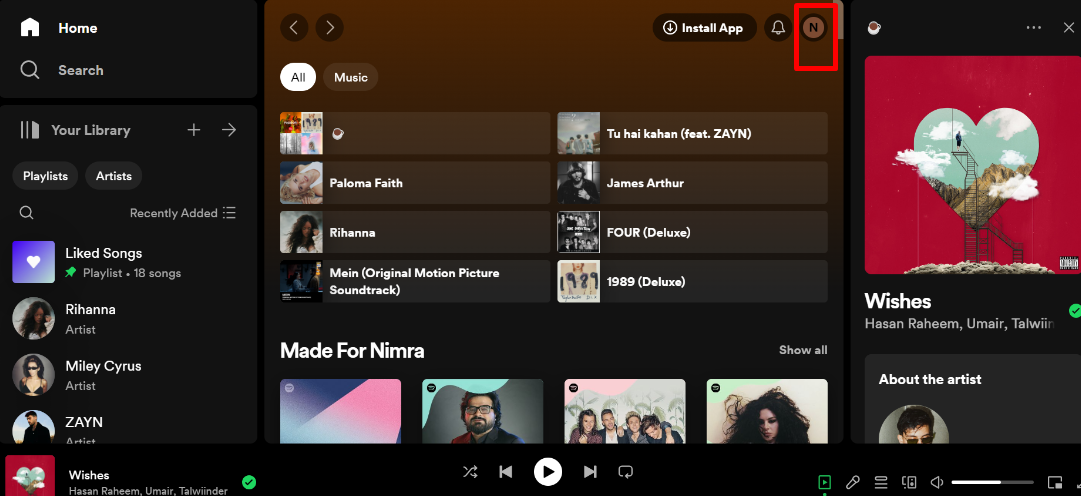This screenshot has width=1081, height=496.
Task: Open the pink-blue gradient mix in Made For Nimra
Action: click(341, 411)
